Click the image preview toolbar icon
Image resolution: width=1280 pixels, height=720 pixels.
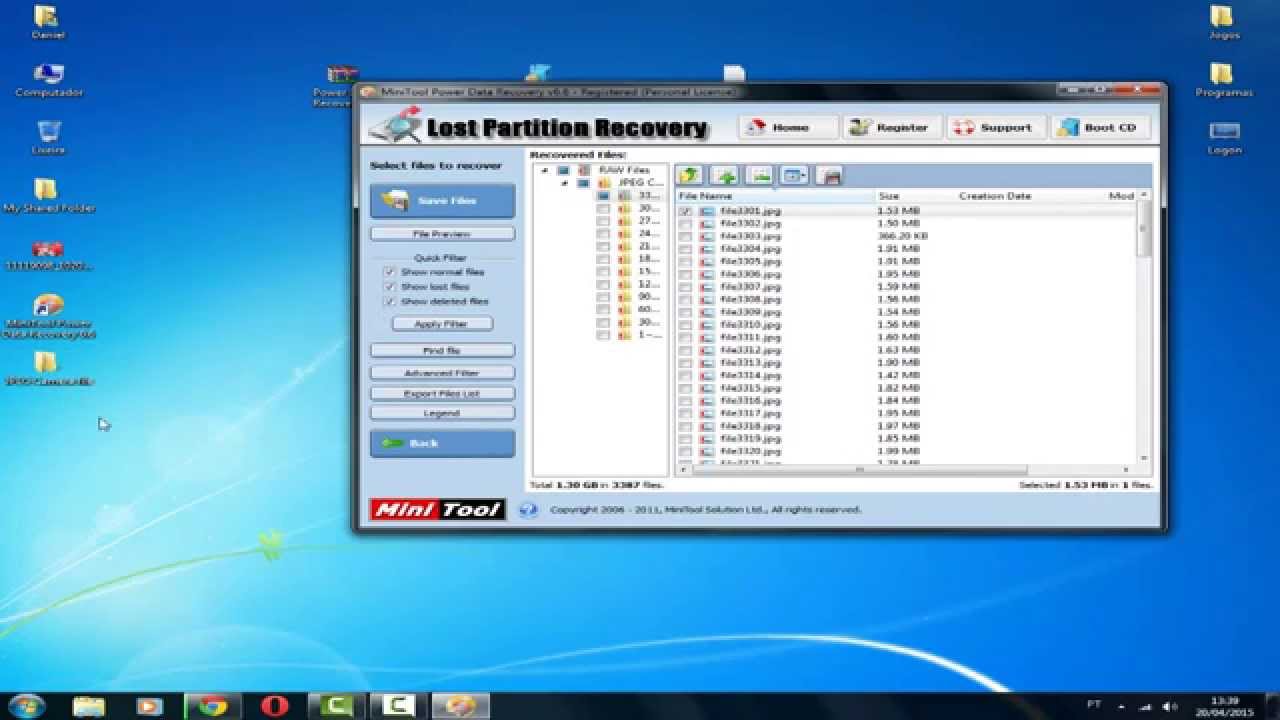point(760,176)
